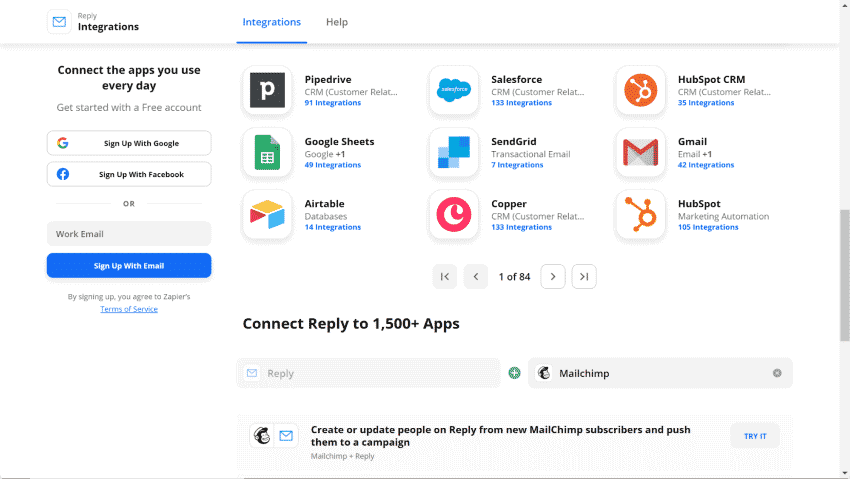The image size is (850, 479).
Task: Open 7 Integrations link under SendGrid
Action: pyautogui.click(x=517, y=165)
